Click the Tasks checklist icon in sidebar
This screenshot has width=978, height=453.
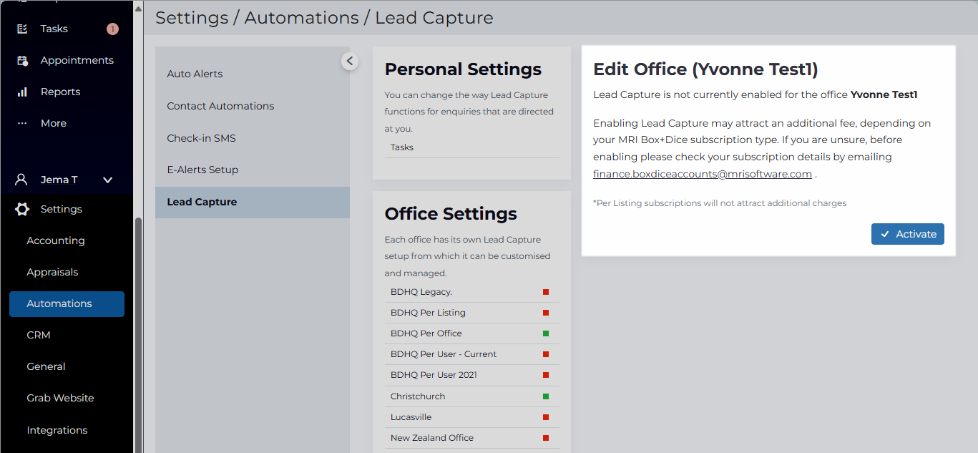coord(22,29)
